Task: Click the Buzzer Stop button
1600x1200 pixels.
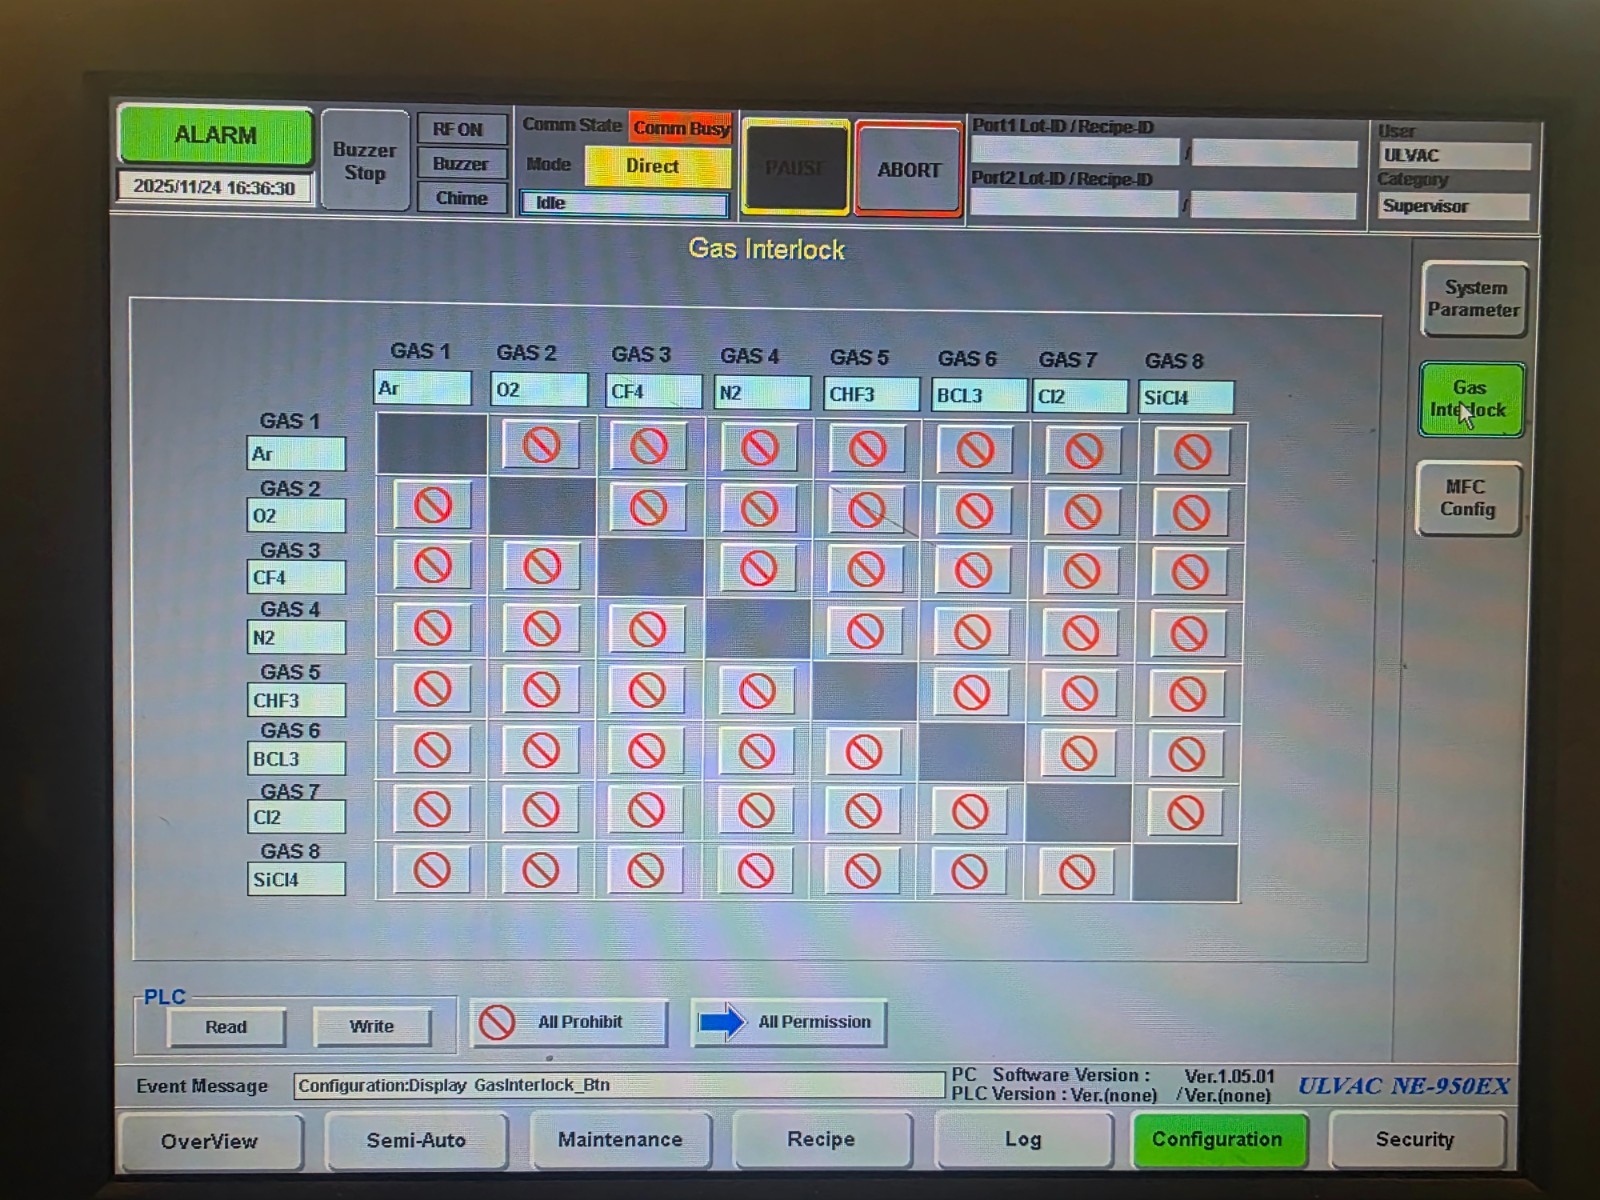Action: click(x=365, y=161)
